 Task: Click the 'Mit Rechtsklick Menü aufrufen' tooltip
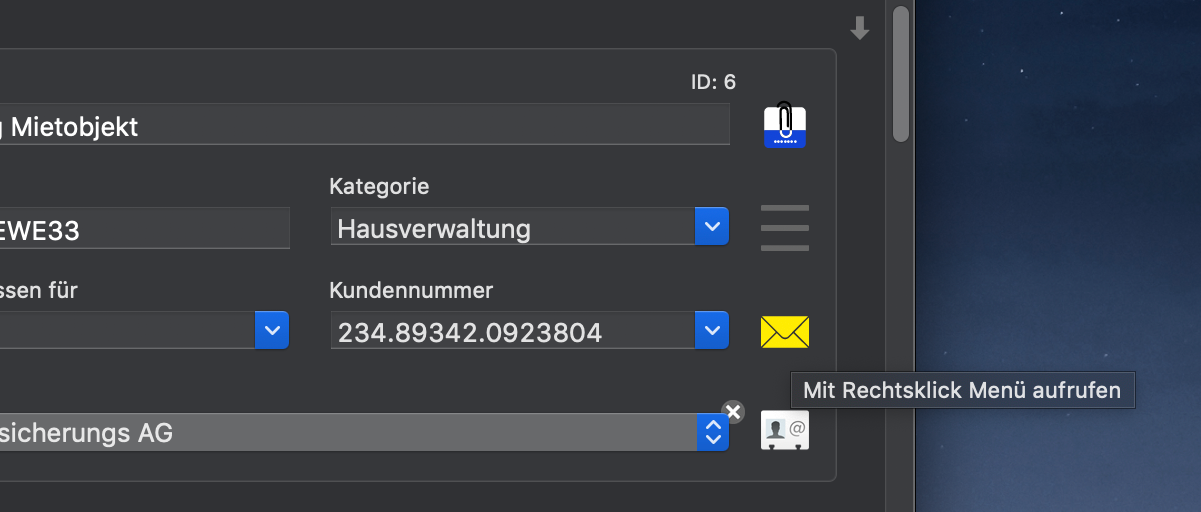coord(962,389)
